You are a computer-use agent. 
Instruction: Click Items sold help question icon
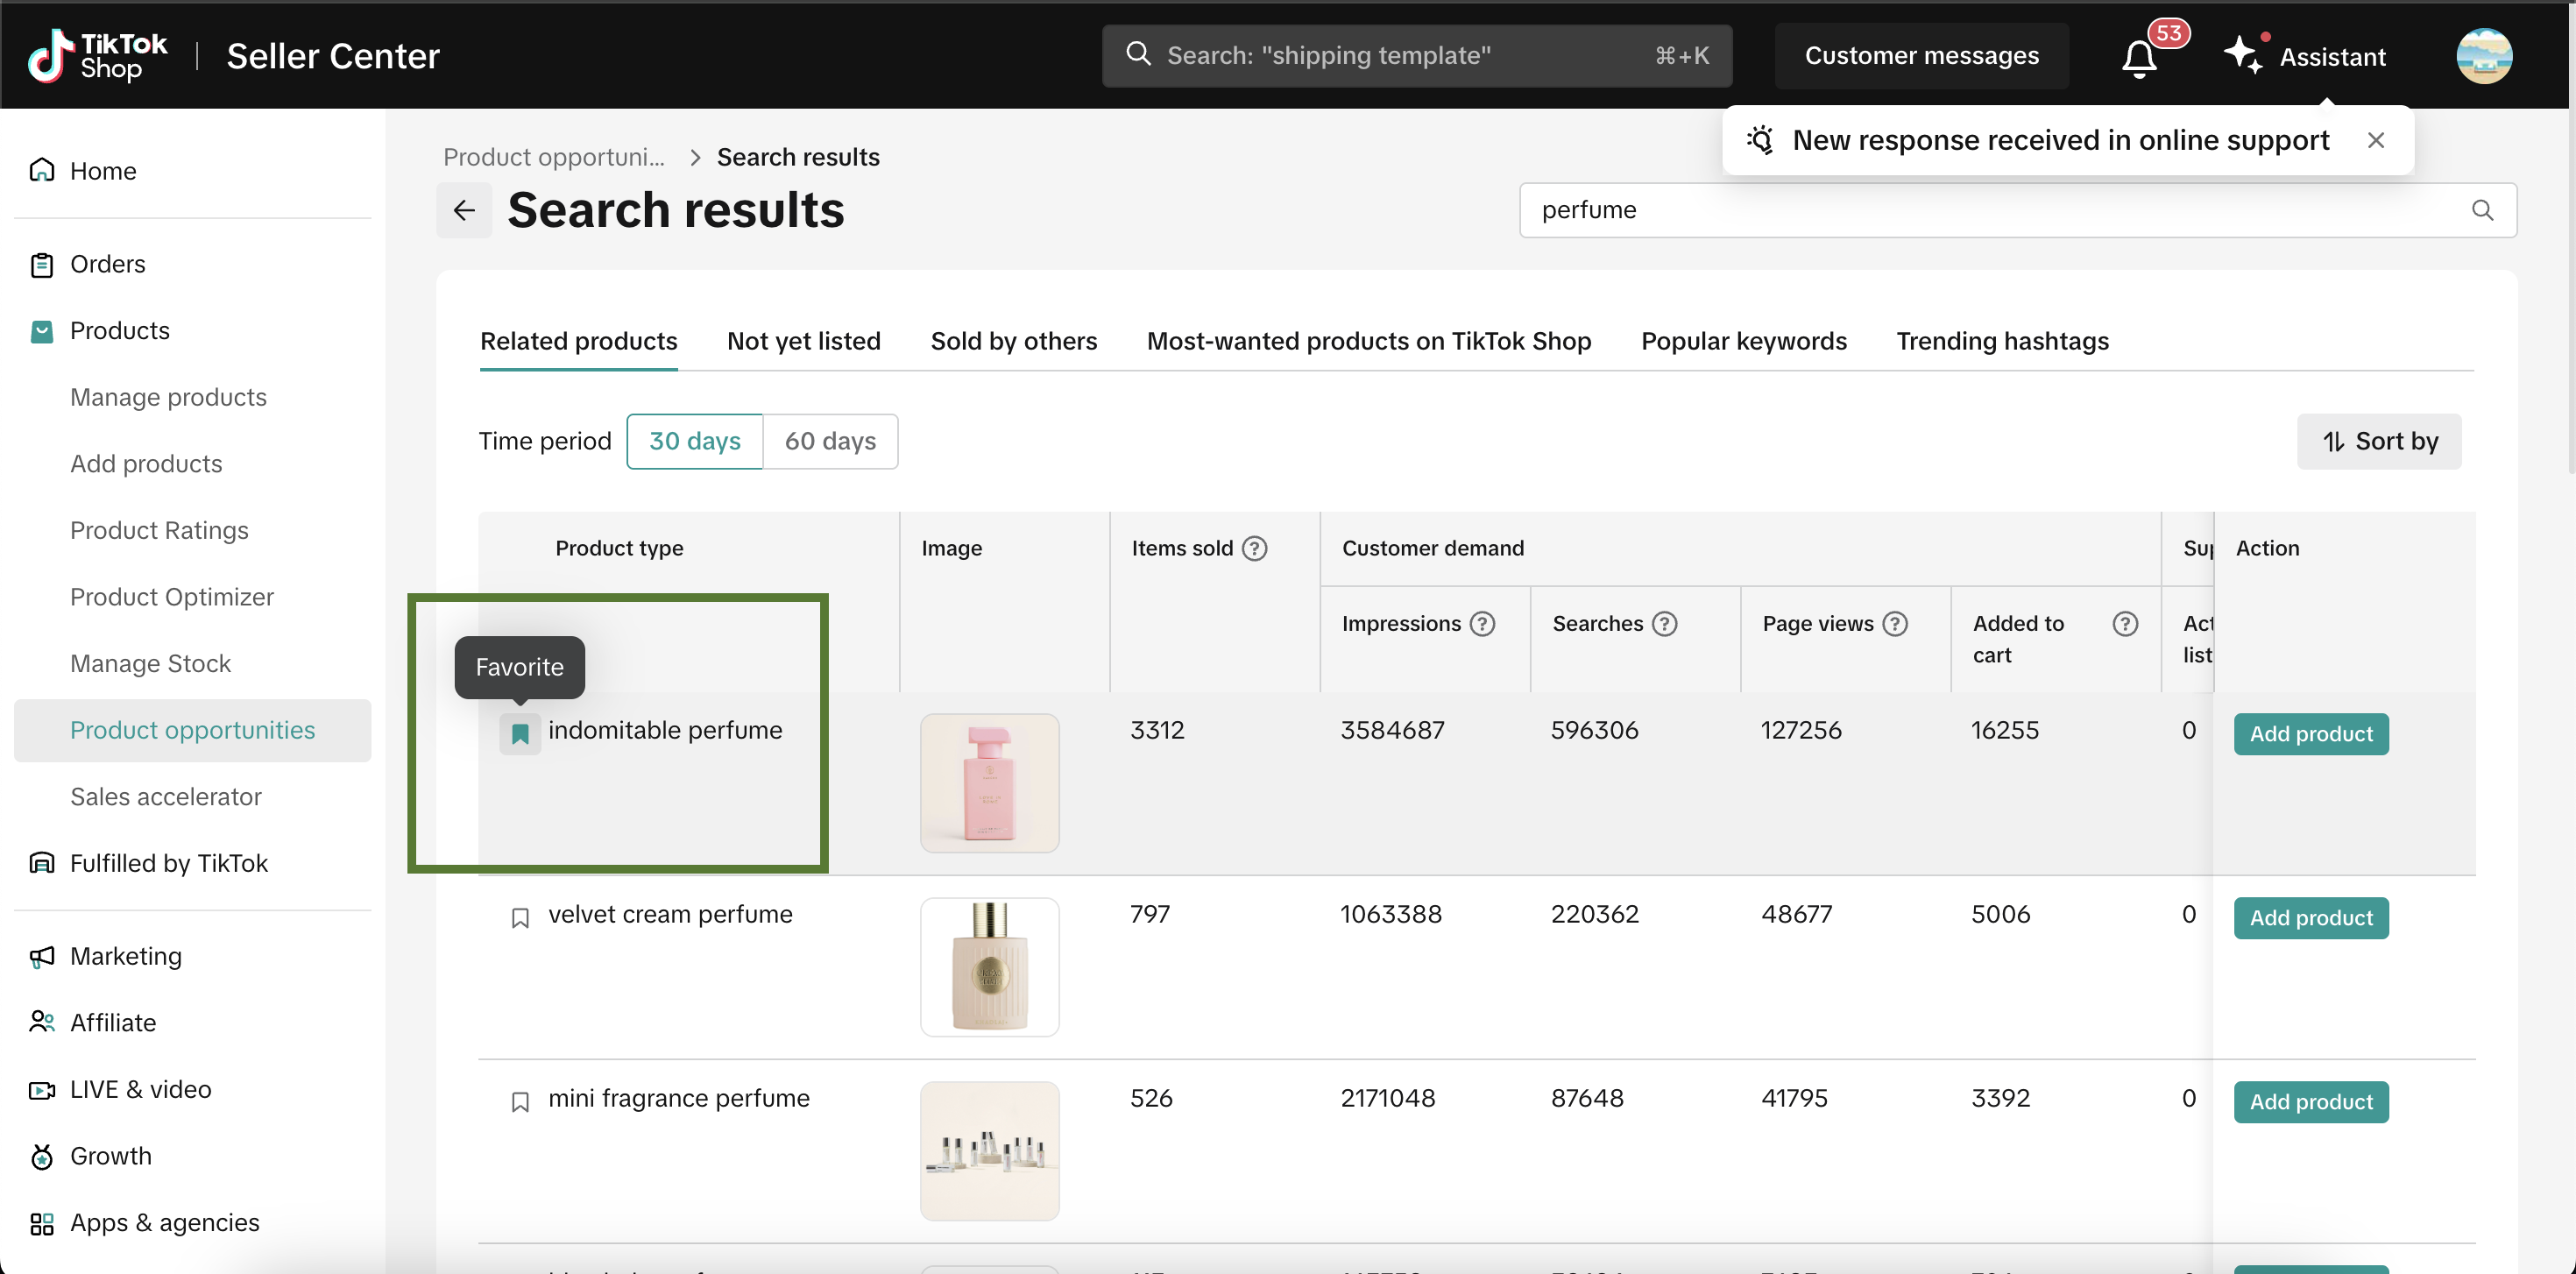coord(1254,548)
